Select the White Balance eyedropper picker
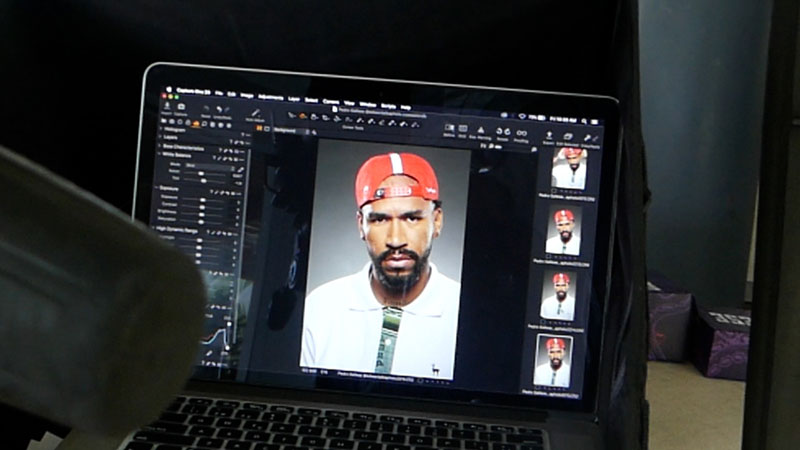This screenshot has height=450, width=800. click(x=239, y=170)
